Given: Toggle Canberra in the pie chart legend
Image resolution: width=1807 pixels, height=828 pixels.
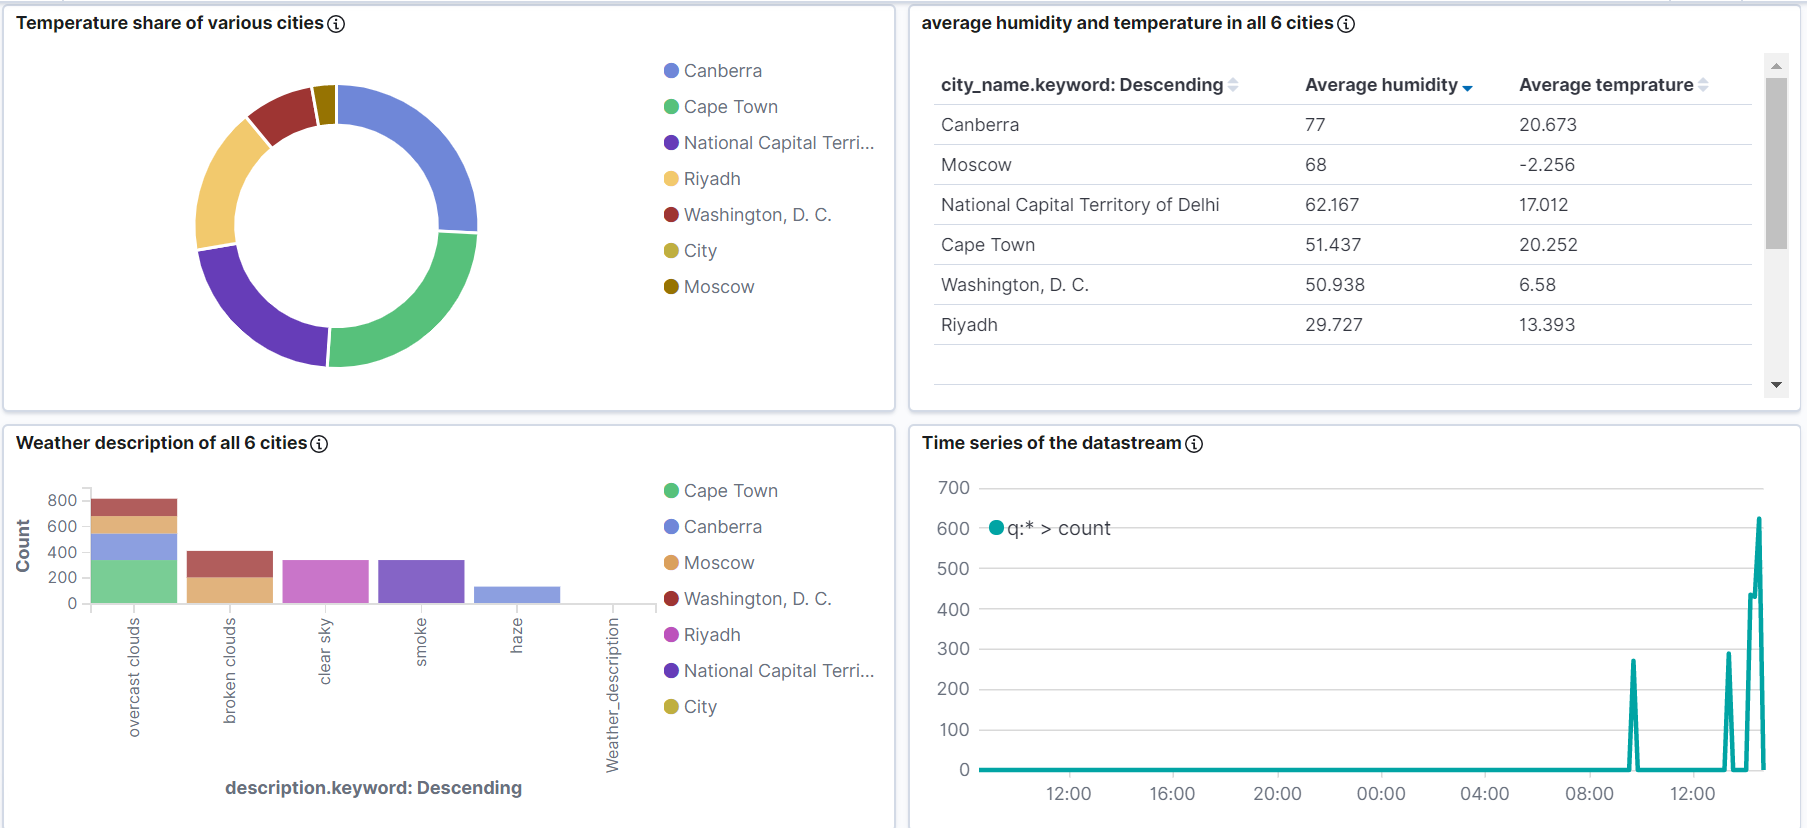Looking at the screenshot, I should pos(713,71).
